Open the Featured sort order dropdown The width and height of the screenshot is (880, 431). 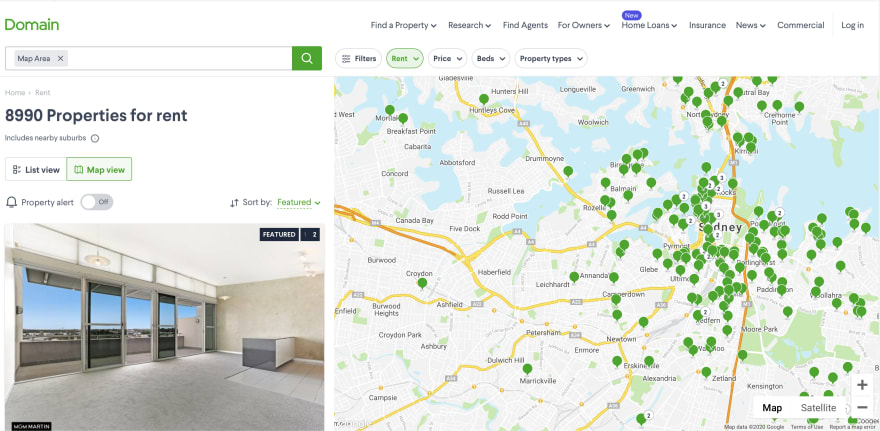[299, 202]
